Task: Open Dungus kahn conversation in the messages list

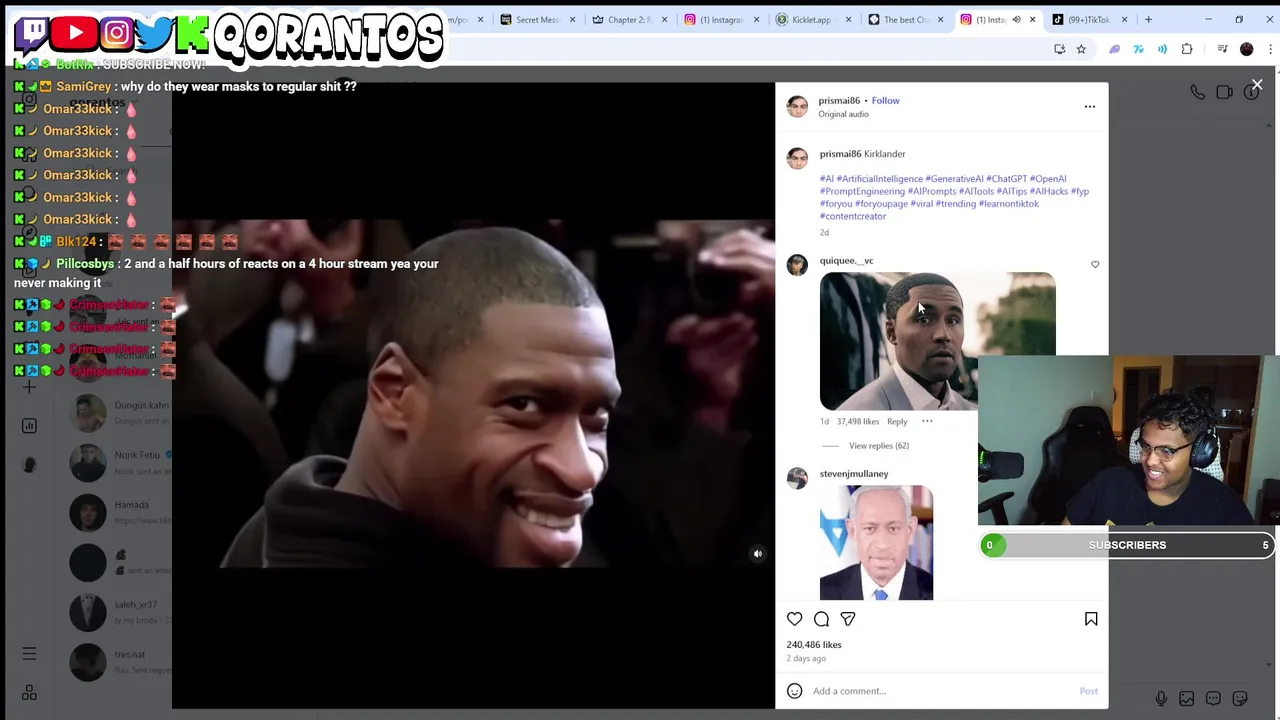Action: (x=118, y=412)
